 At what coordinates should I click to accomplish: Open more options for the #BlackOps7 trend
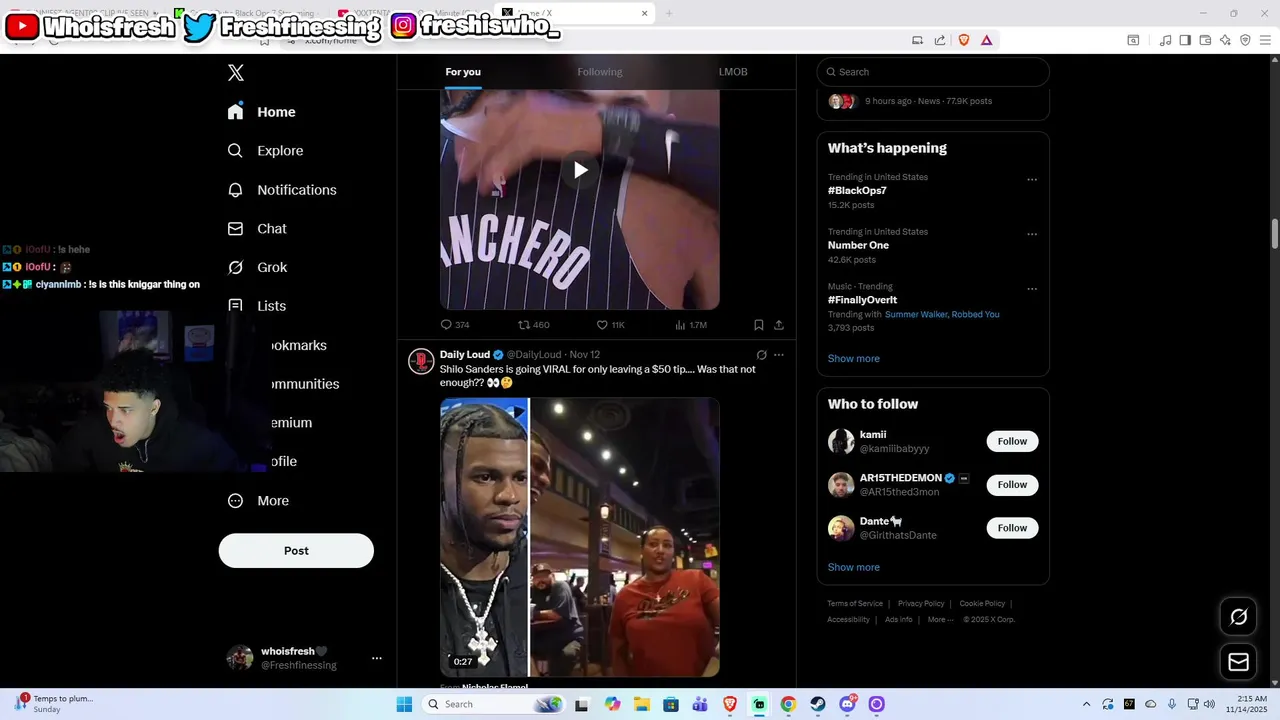pyautogui.click(x=1032, y=180)
